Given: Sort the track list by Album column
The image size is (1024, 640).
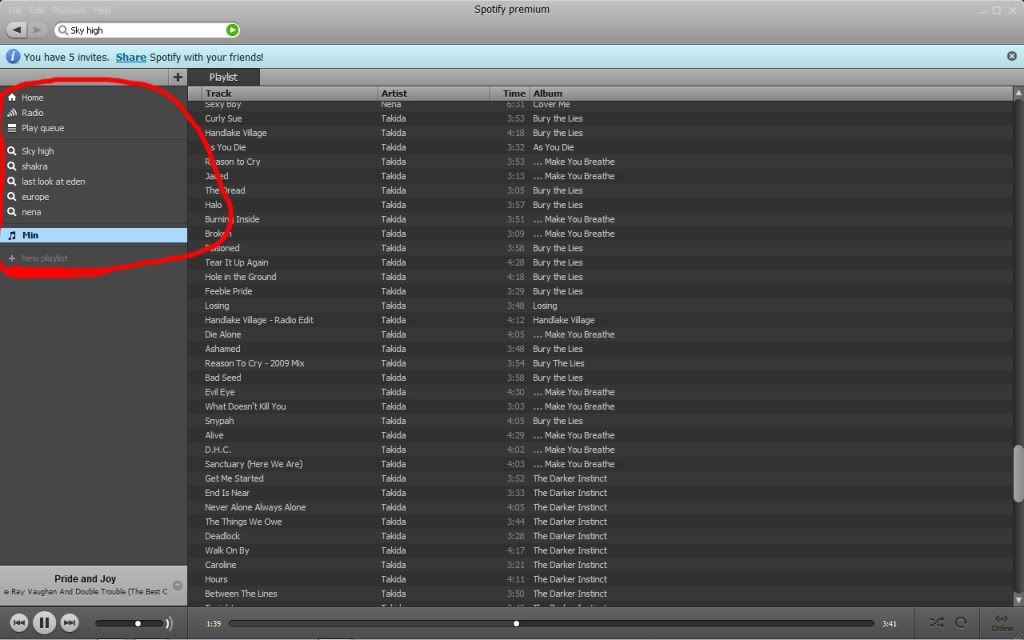Looking at the screenshot, I should tap(547, 93).
